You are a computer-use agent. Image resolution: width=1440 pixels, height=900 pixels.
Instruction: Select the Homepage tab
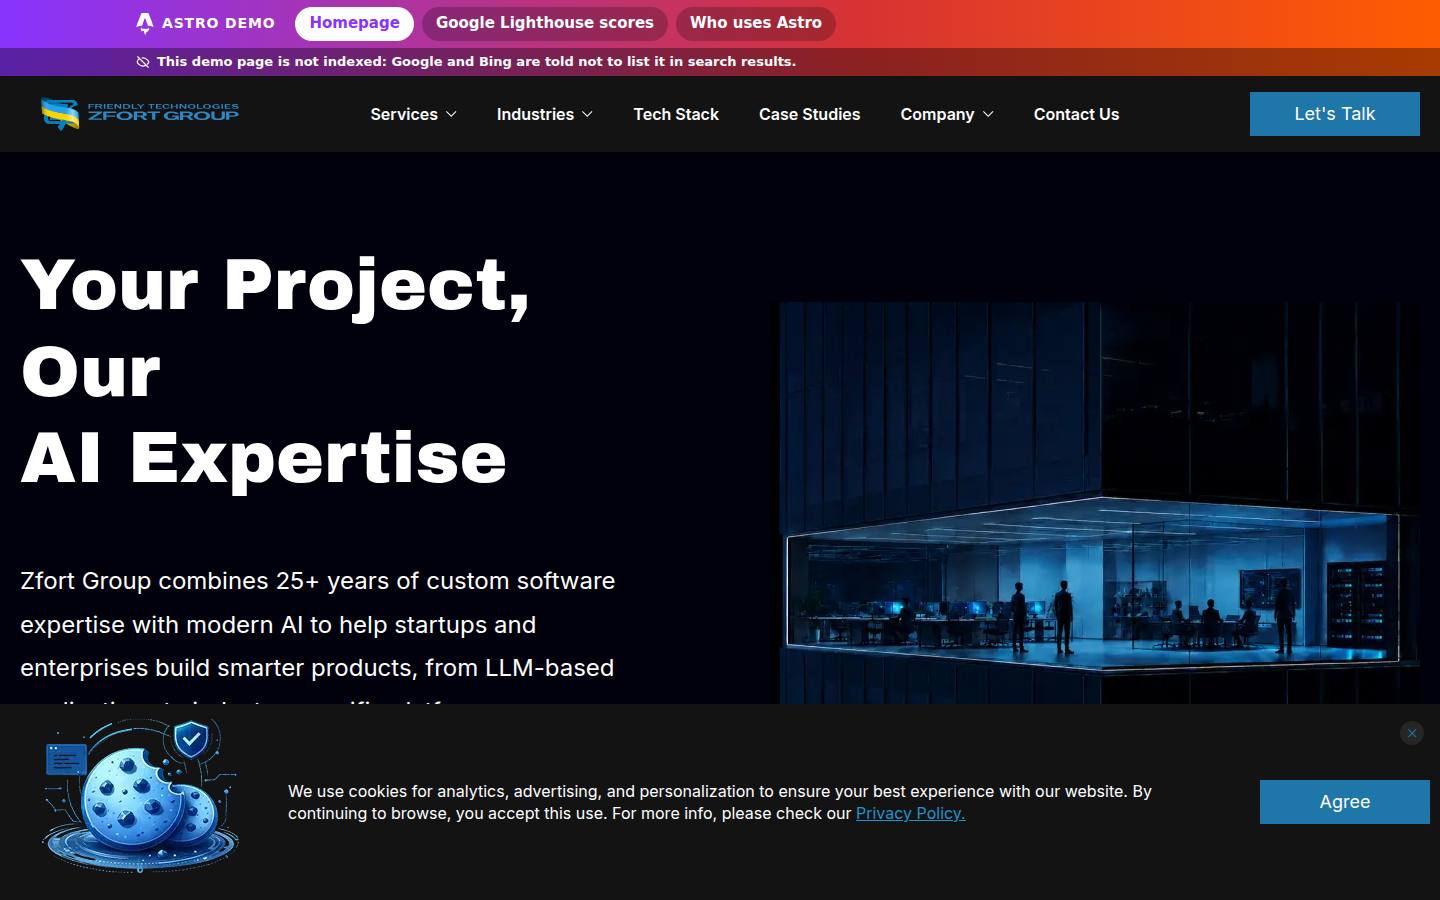pos(354,23)
